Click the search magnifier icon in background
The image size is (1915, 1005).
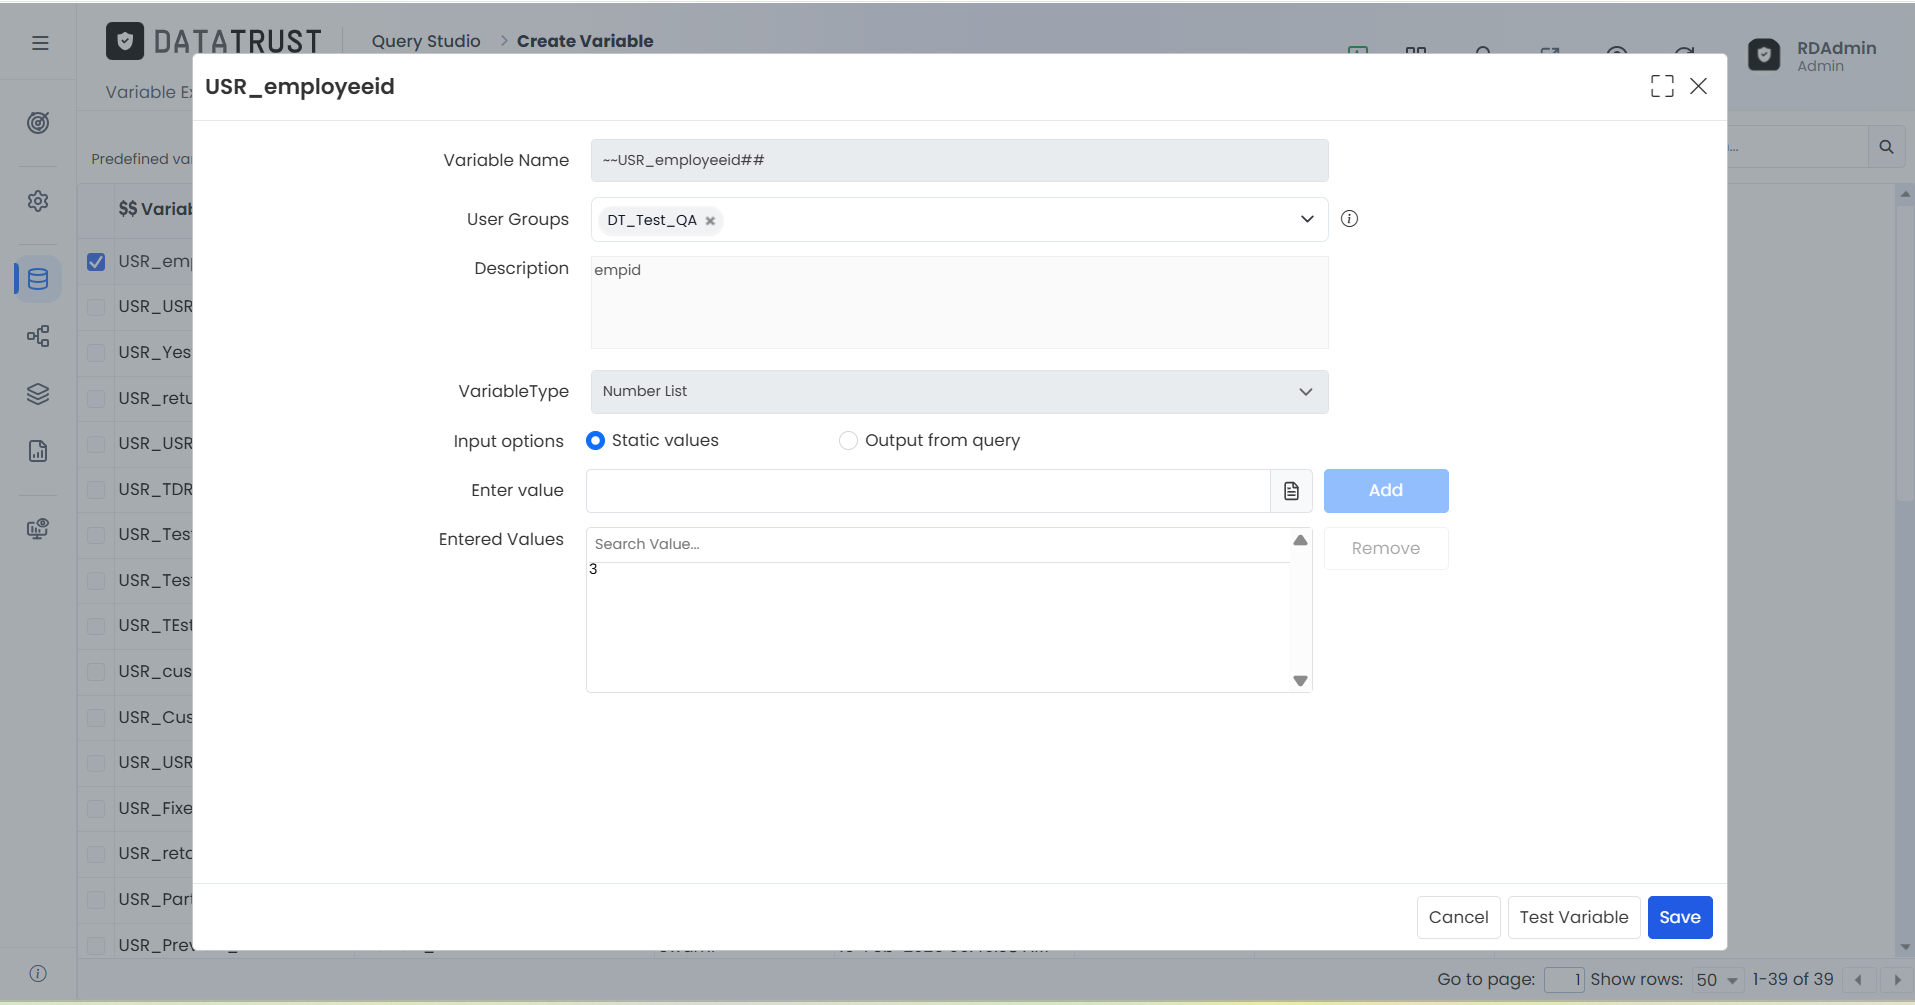click(x=1886, y=147)
